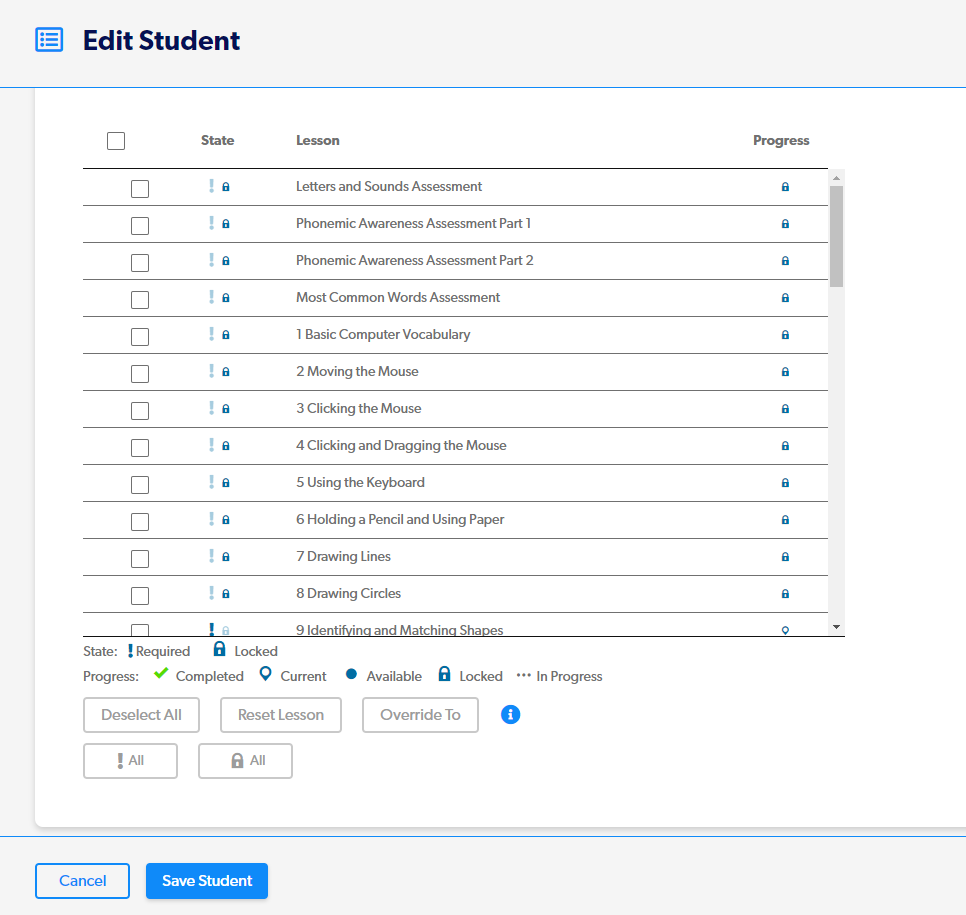The width and height of the screenshot is (966, 915).
Task: Check the Letters and Sounds Assessment checkbox
Action: [140, 189]
